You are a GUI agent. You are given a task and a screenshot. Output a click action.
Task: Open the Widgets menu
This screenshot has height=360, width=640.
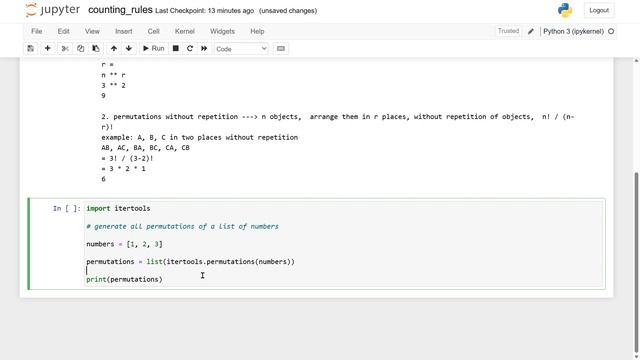click(222, 31)
